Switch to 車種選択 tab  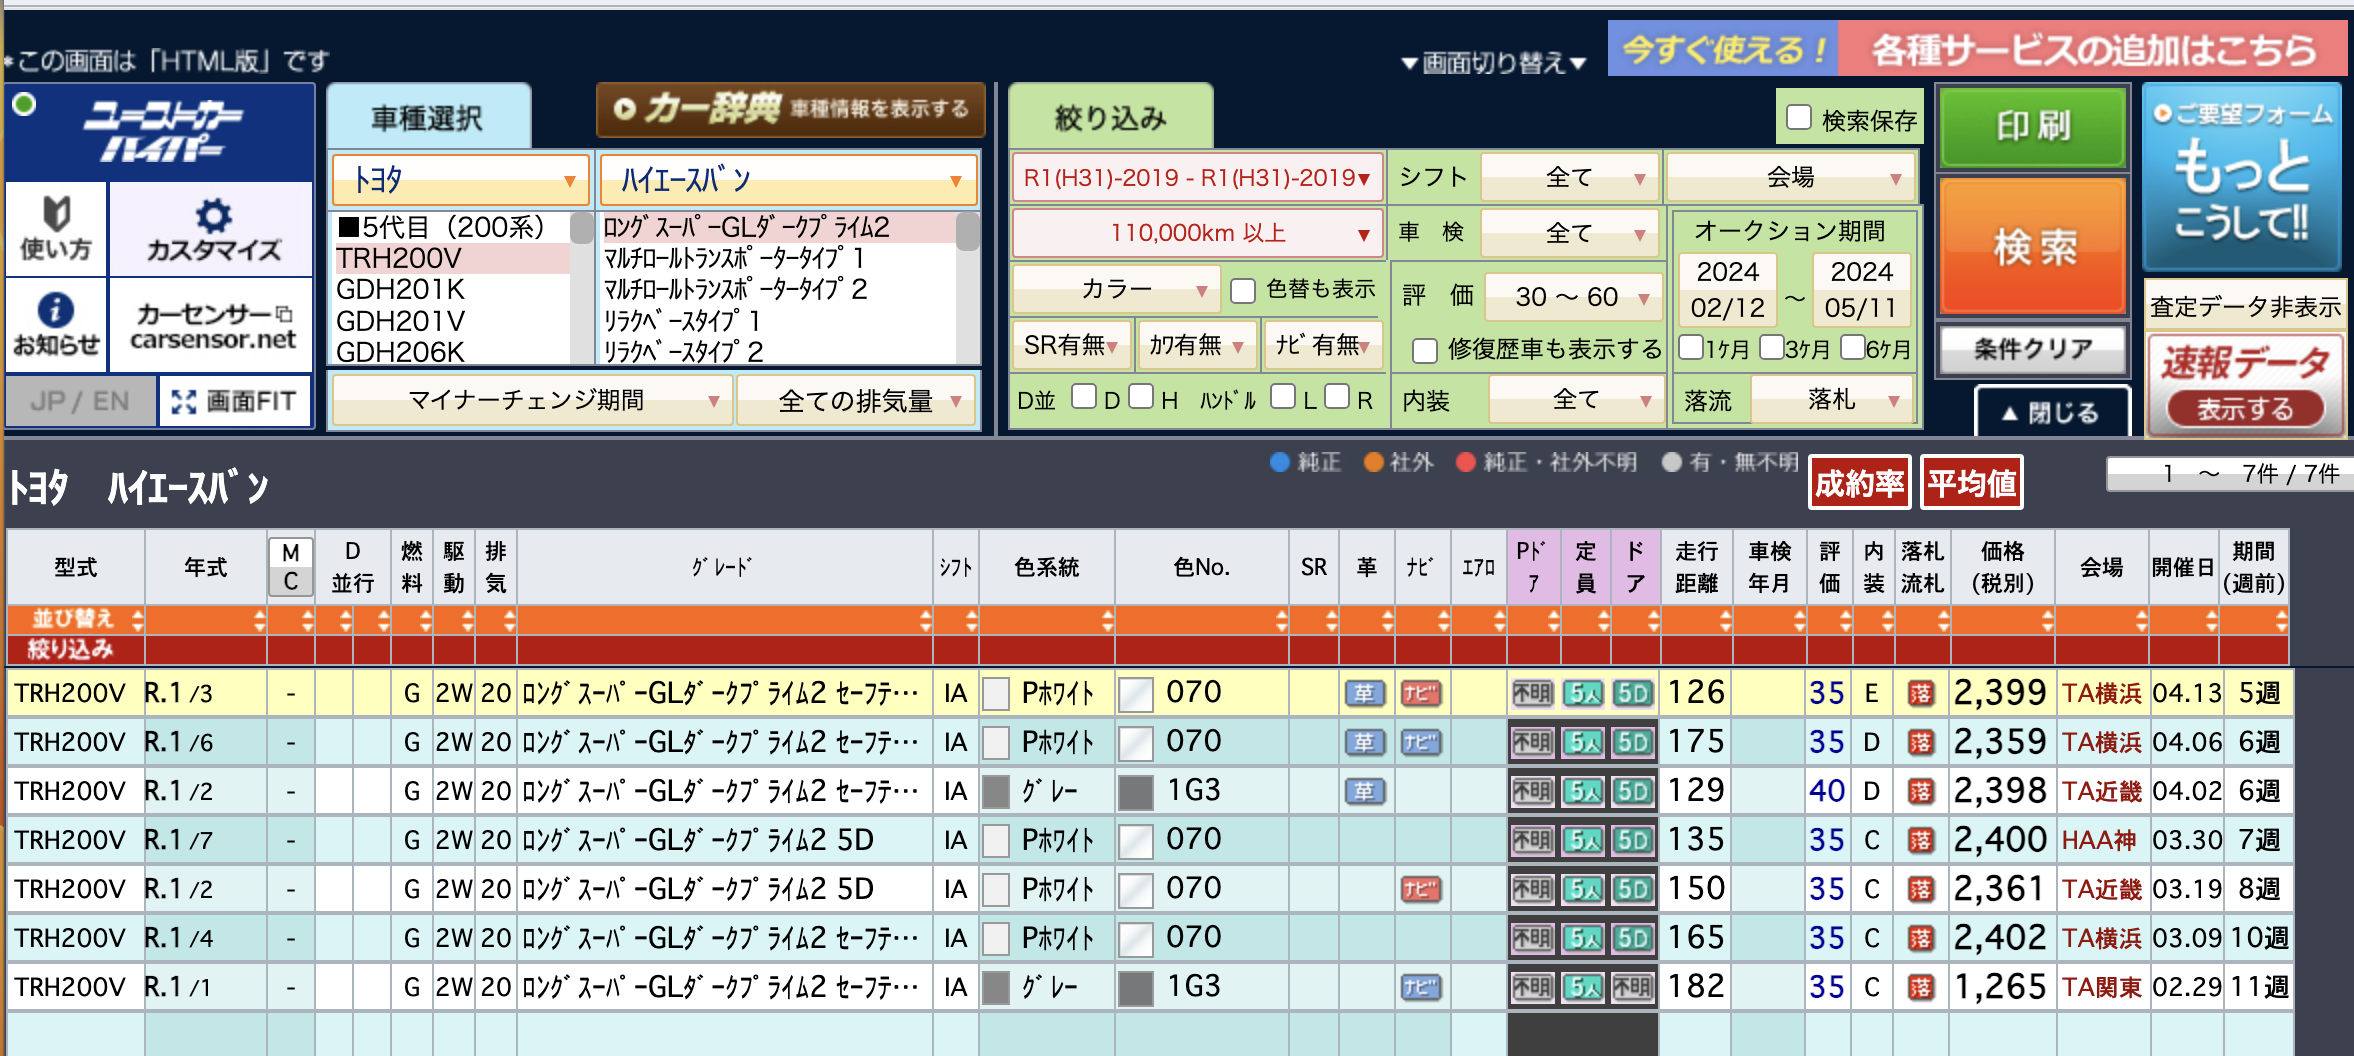(428, 118)
